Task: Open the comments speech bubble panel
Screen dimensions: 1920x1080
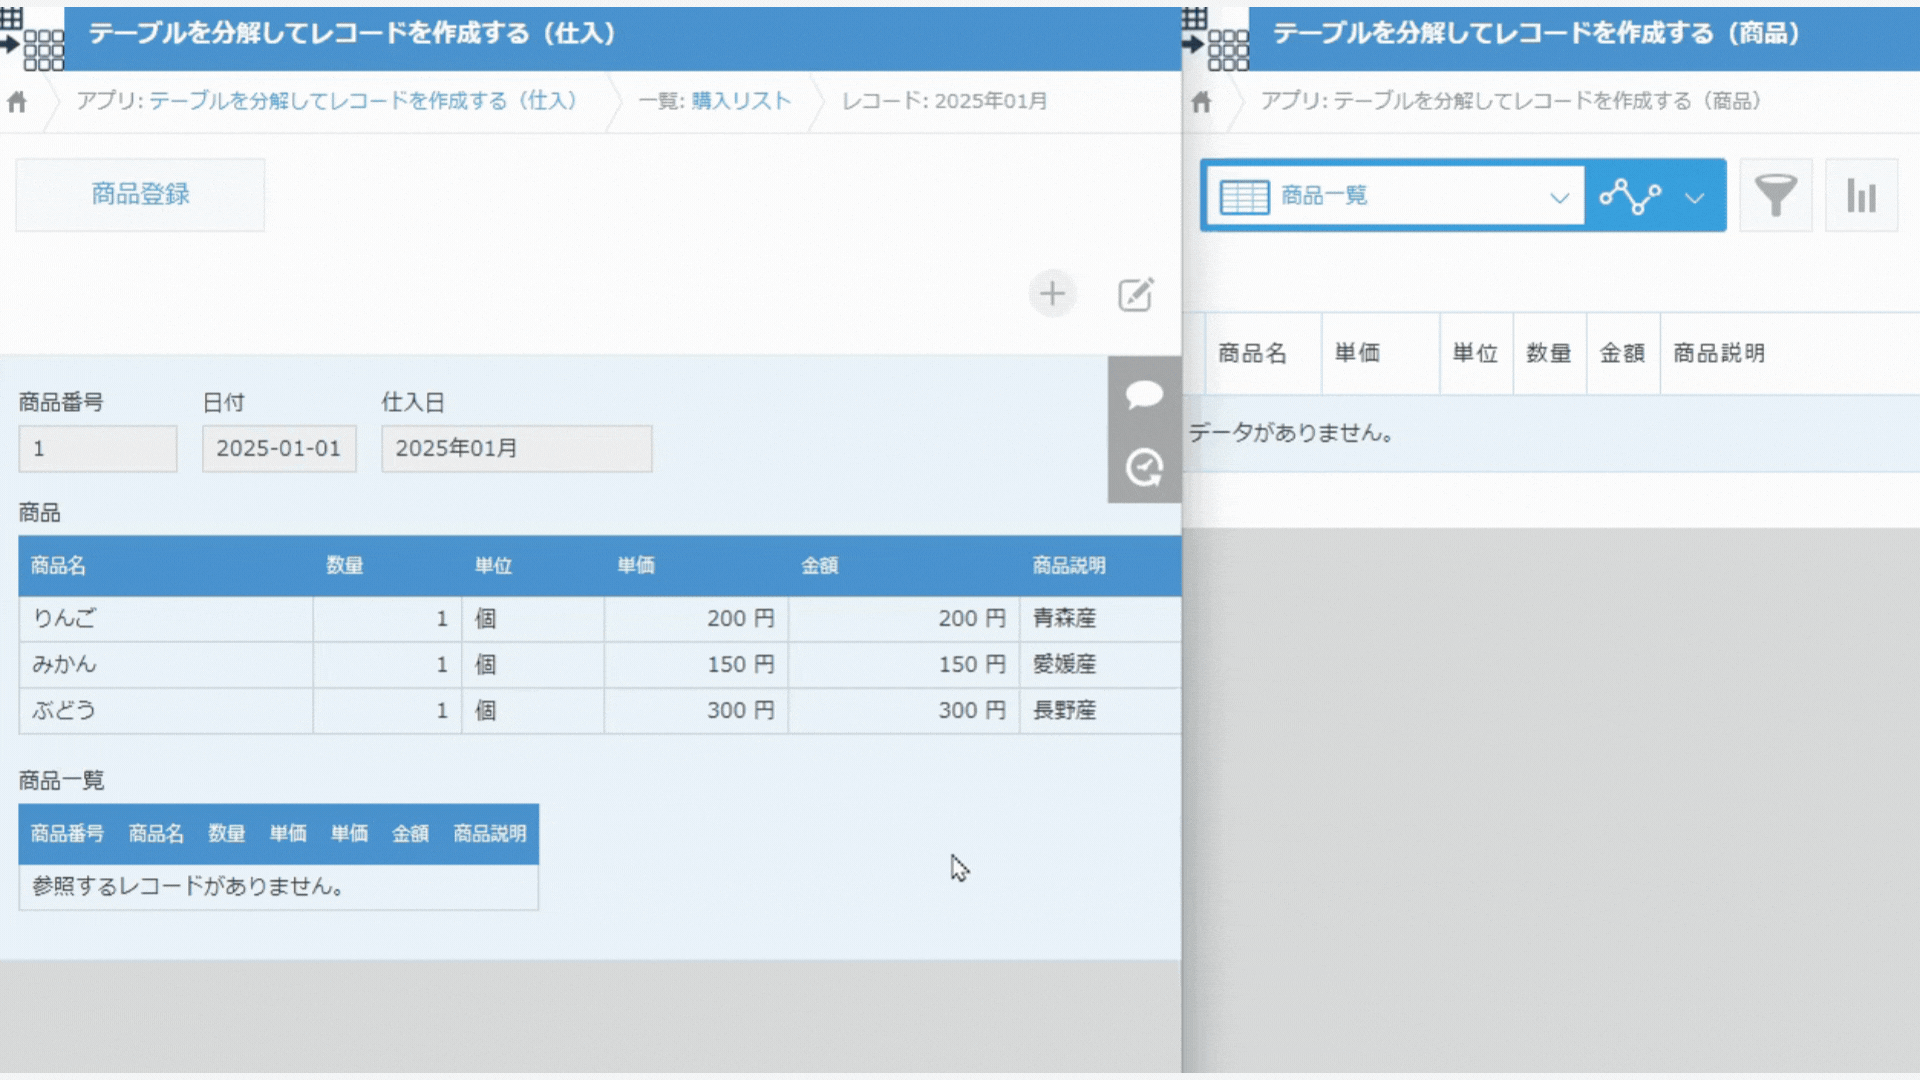Action: (x=1144, y=395)
